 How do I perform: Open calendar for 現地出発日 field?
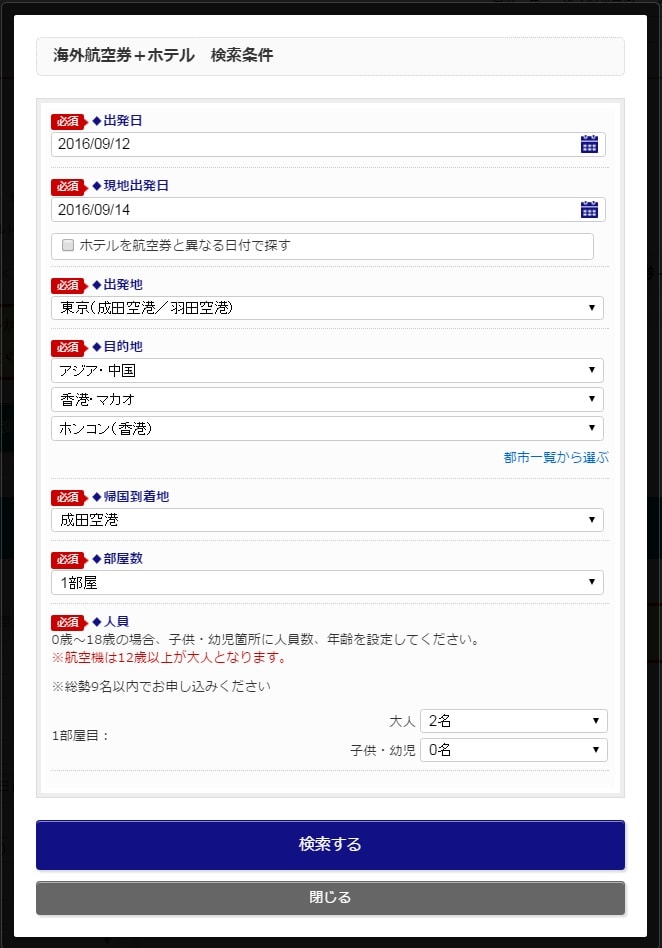coord(589,209)
